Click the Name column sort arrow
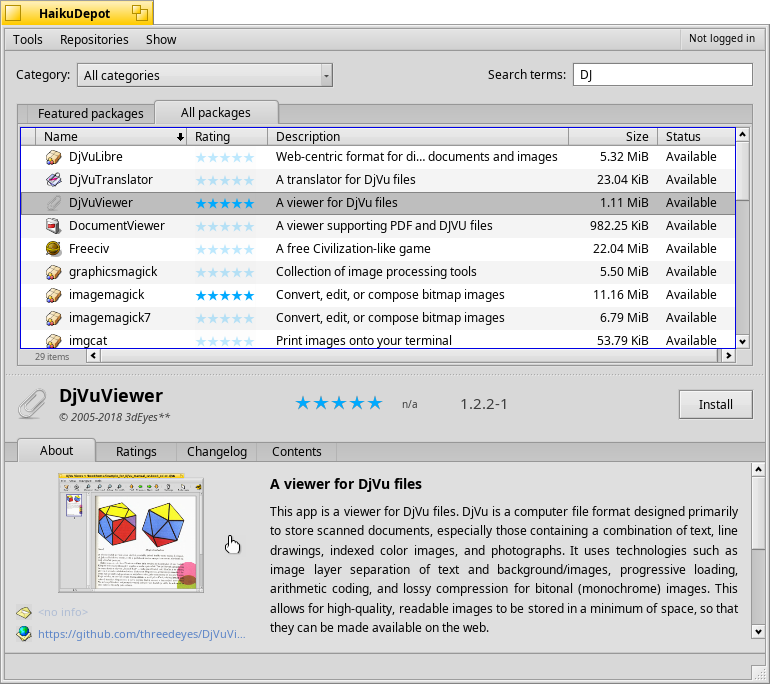The width and height of the screenshot is (770, 684). coord(180,137)
